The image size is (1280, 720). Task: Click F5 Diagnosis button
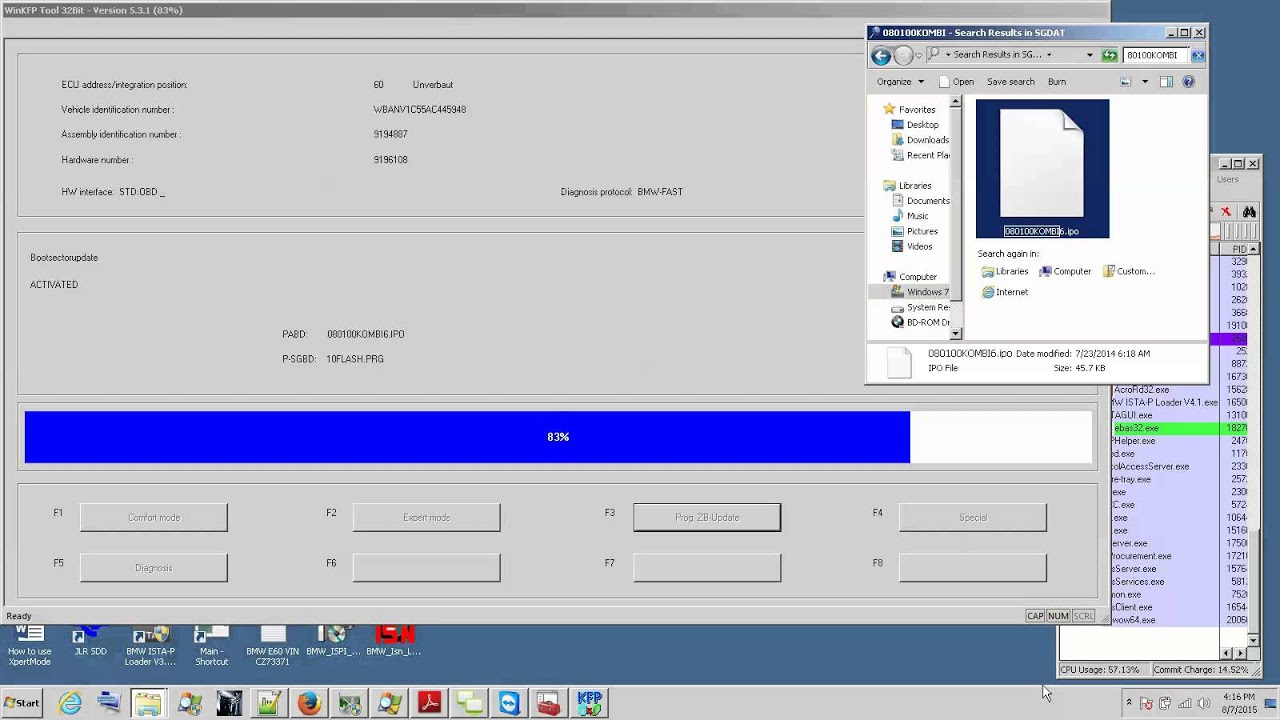(x=154, y=567)
